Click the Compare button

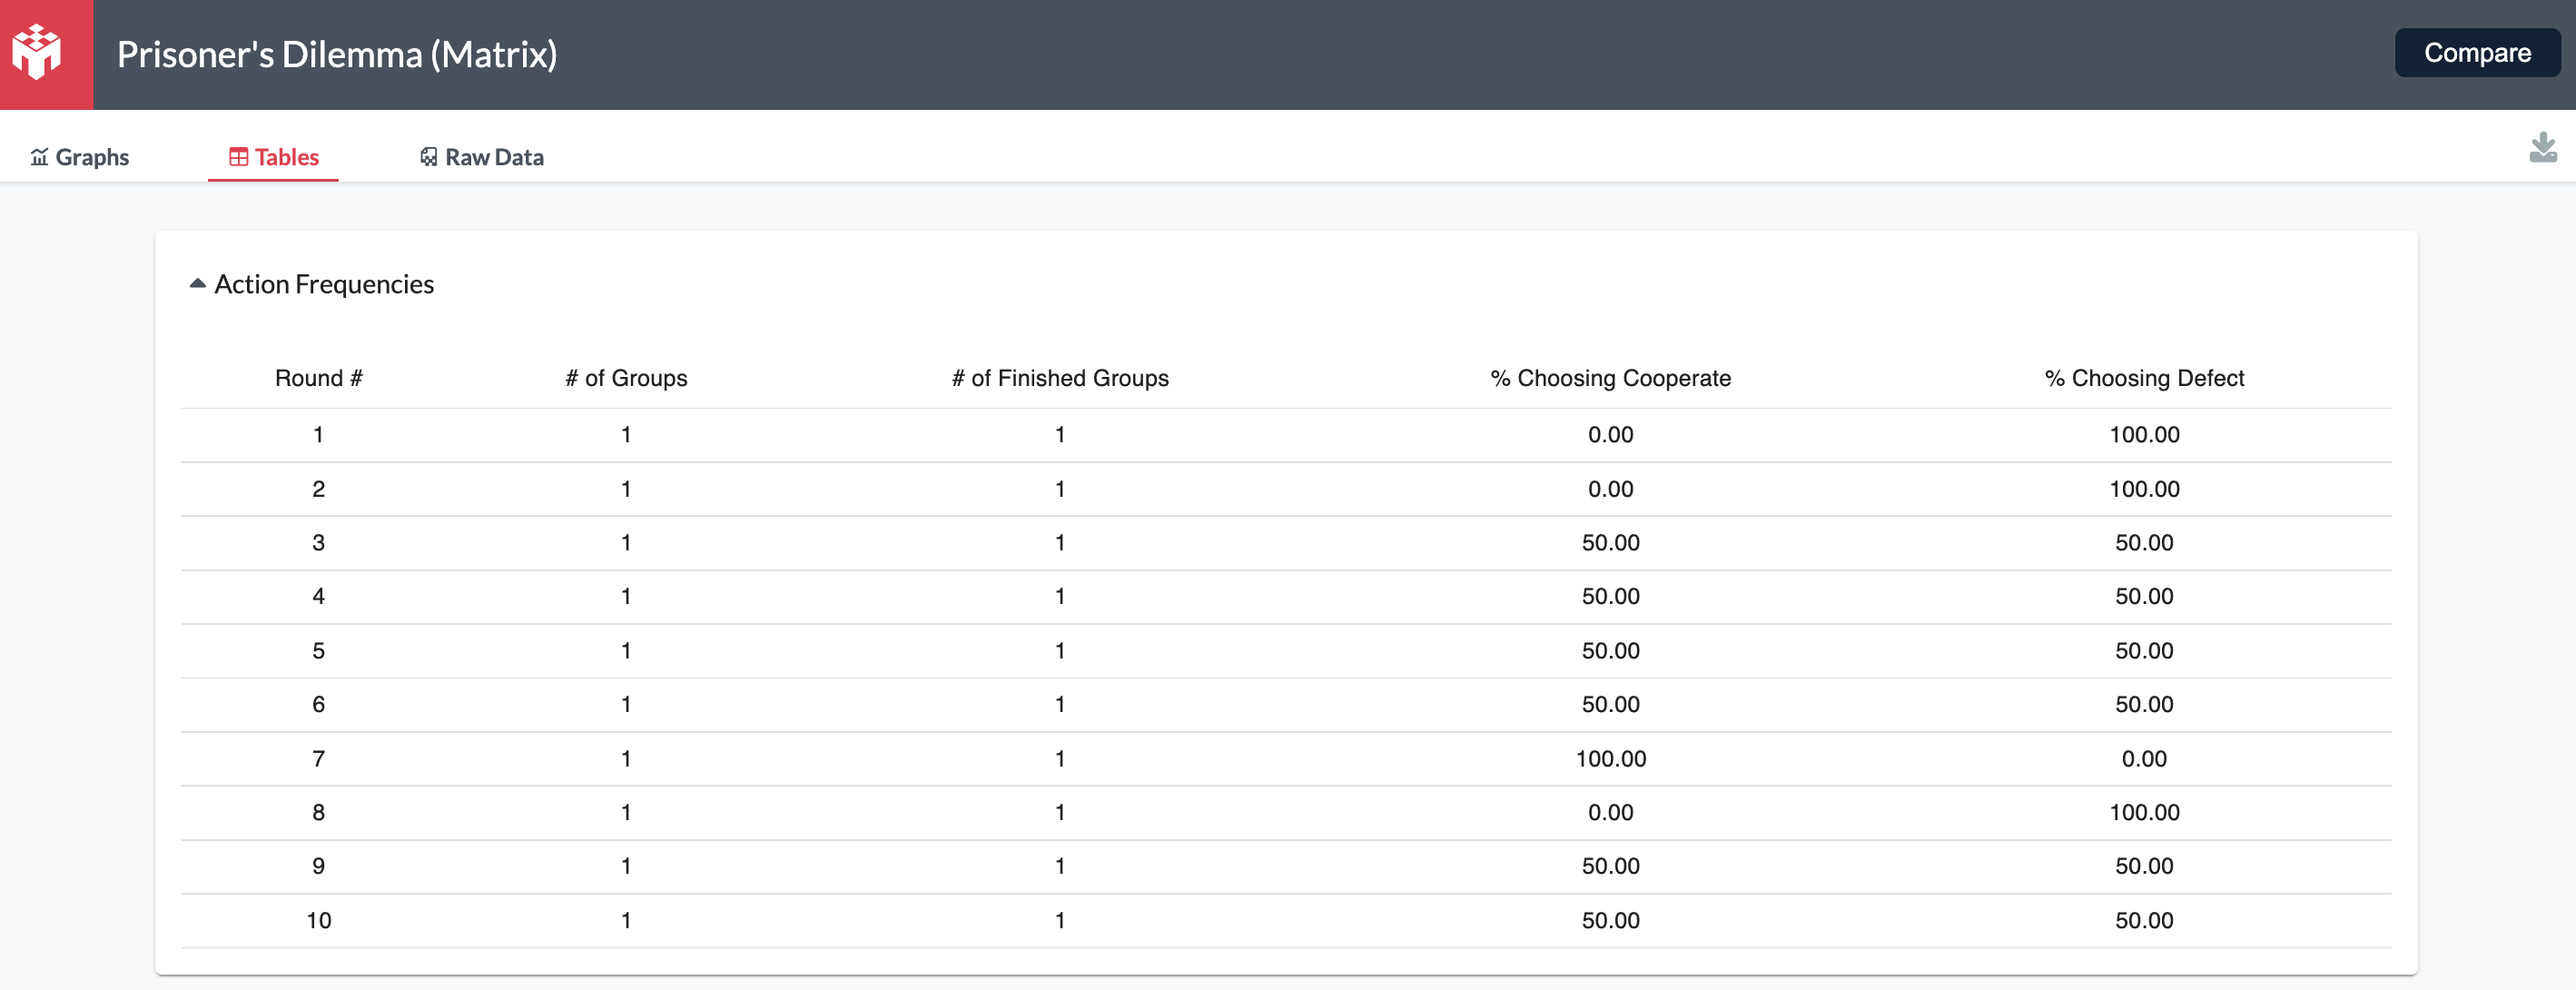tap(2477, 53)
